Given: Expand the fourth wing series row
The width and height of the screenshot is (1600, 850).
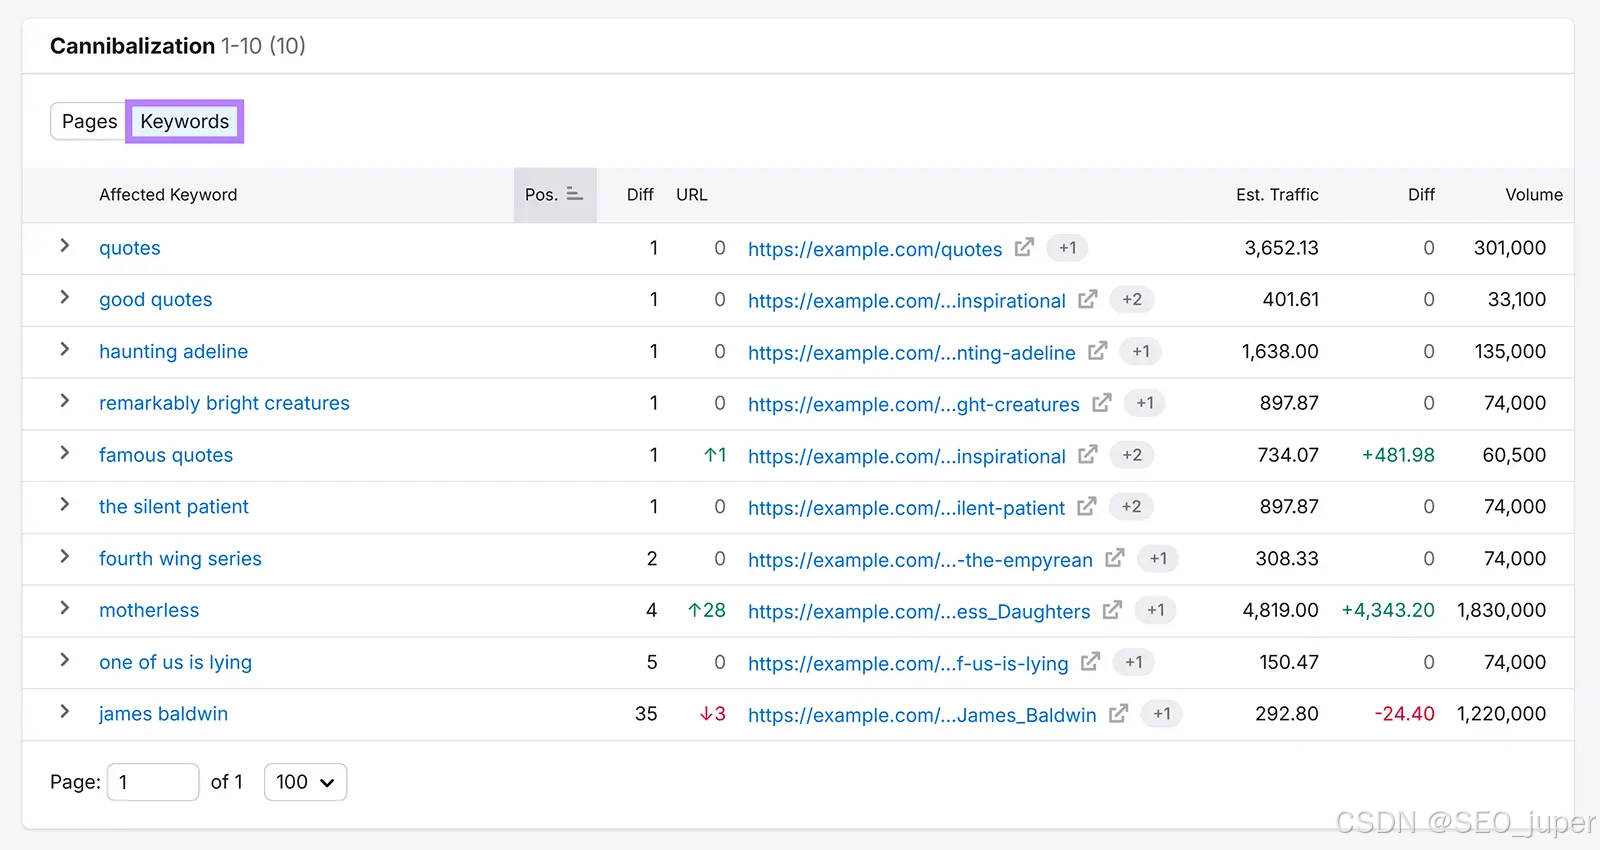Looking at the screenshot, I should (x=65, y=557).
